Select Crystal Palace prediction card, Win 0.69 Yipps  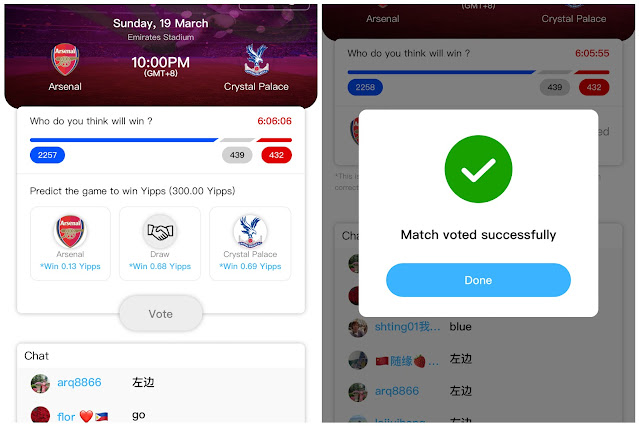click(250, 243)
